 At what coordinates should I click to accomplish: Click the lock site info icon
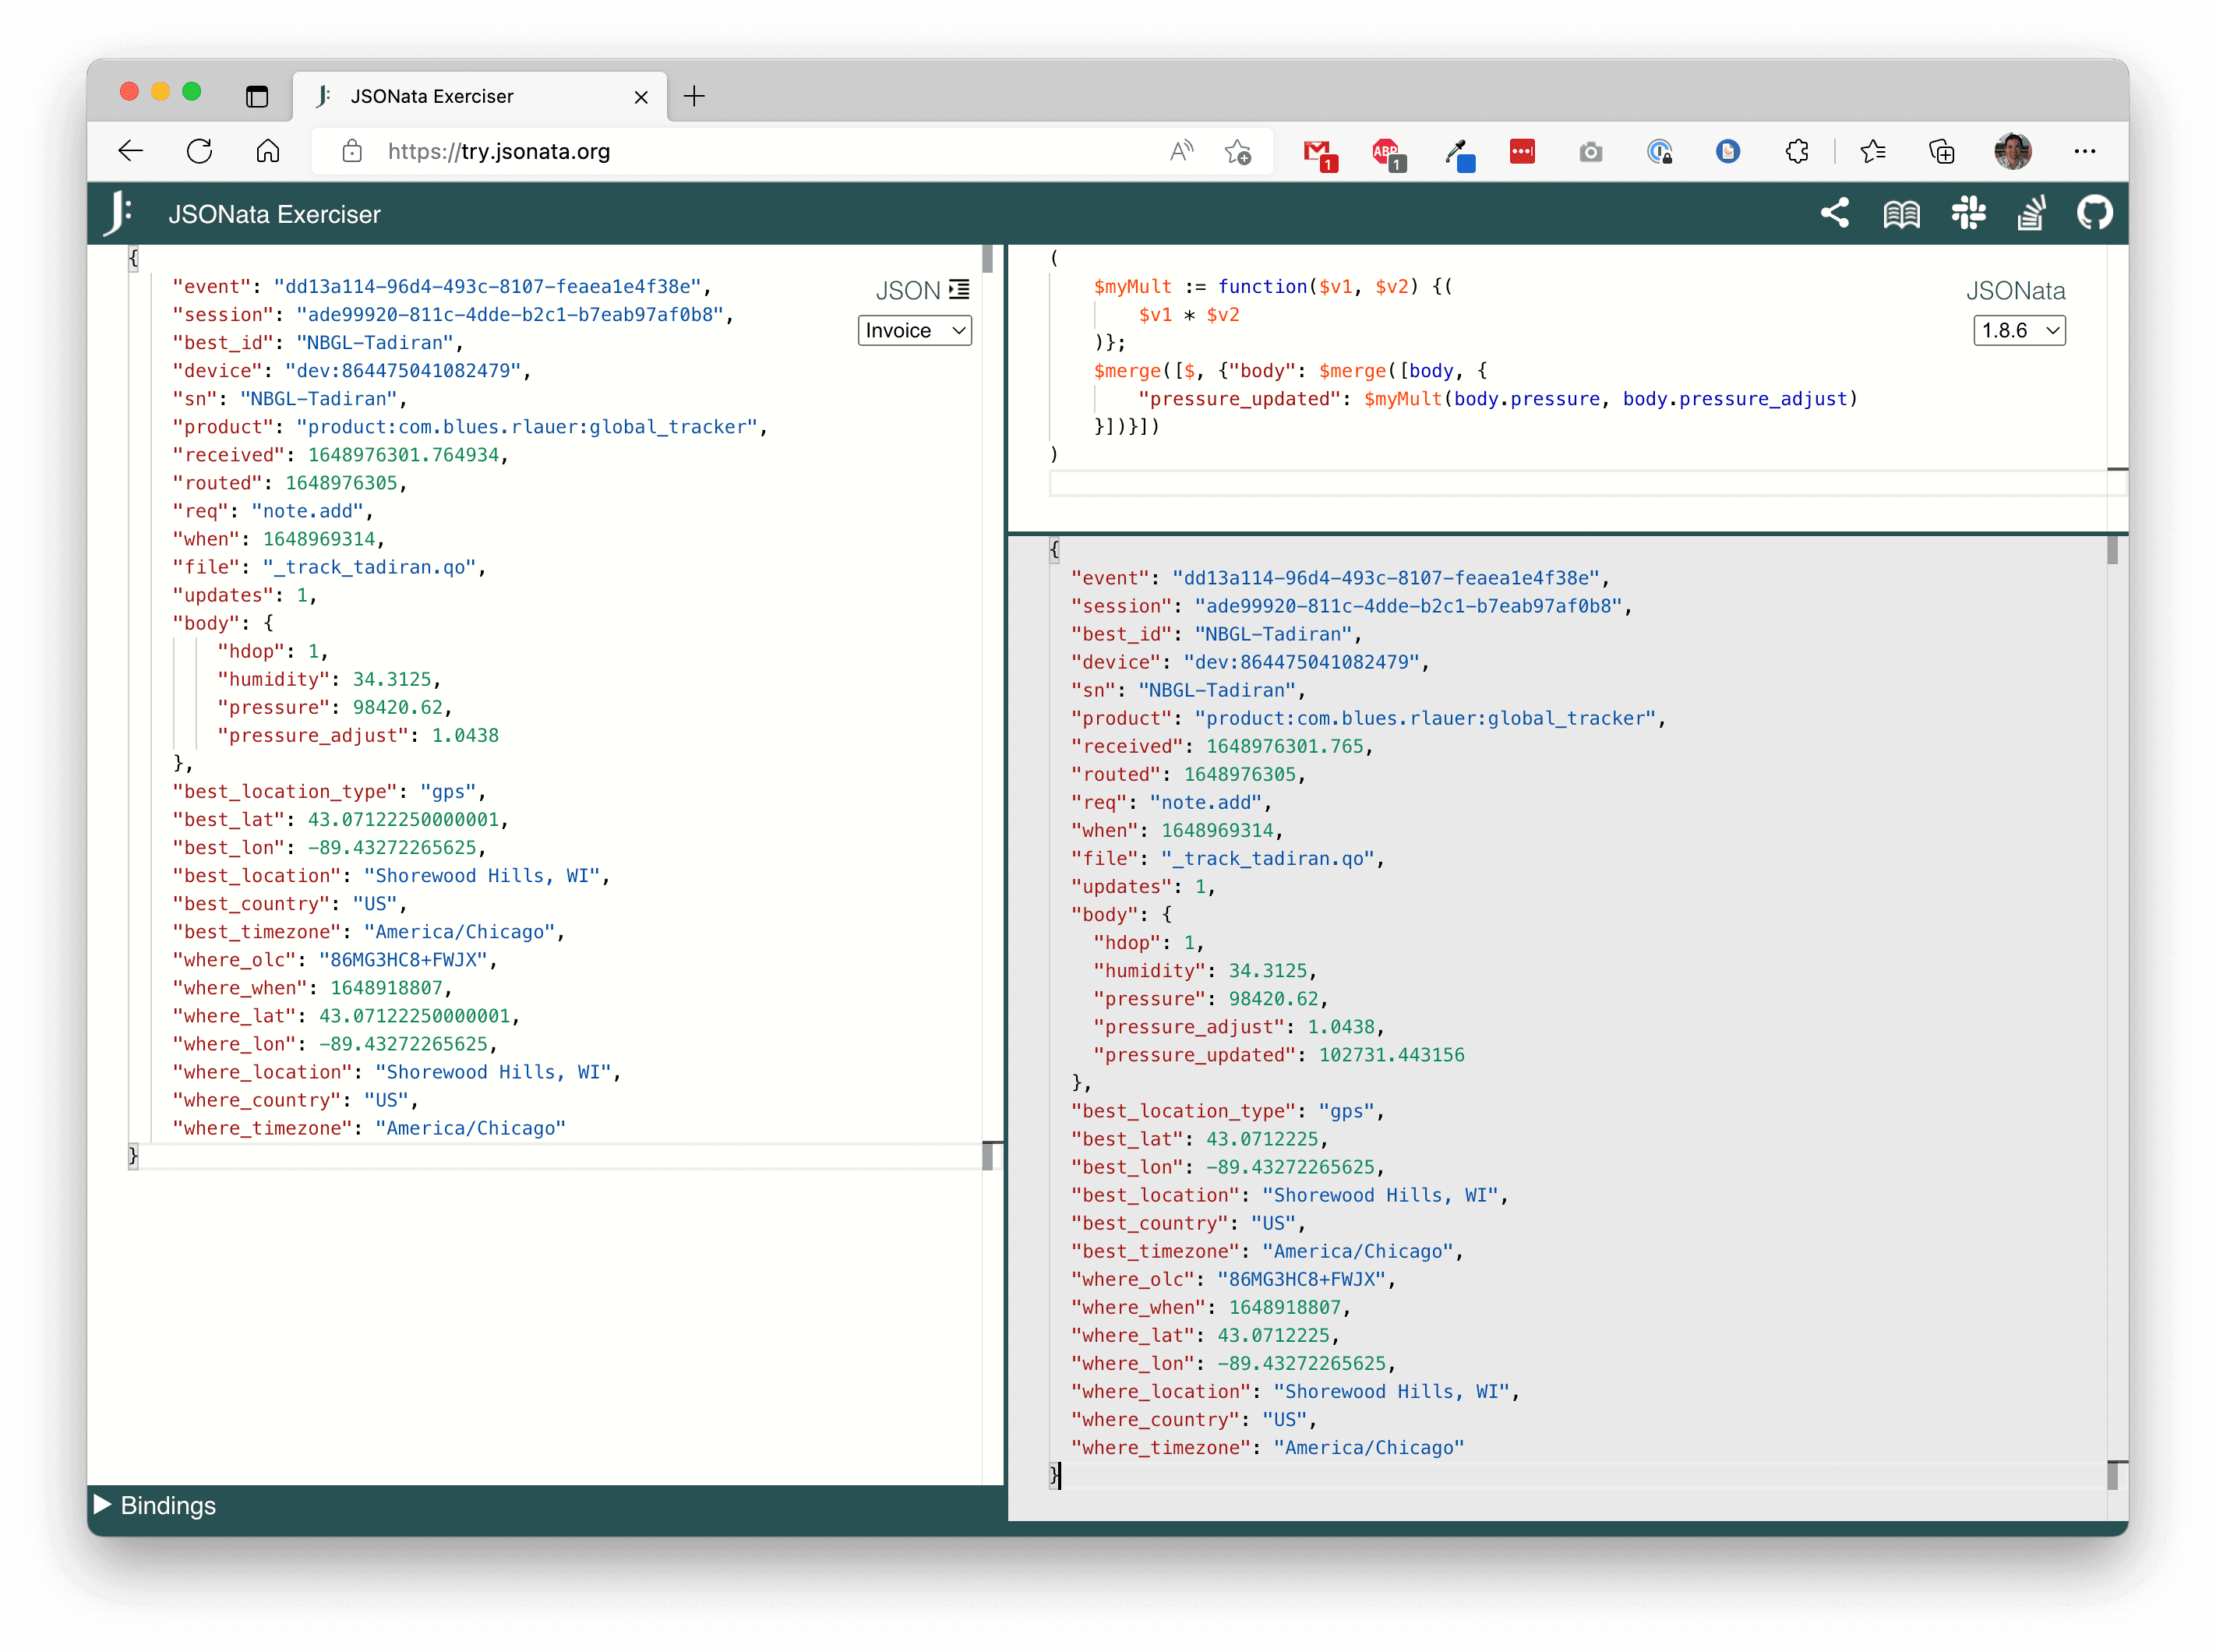[x=352, y=151]
